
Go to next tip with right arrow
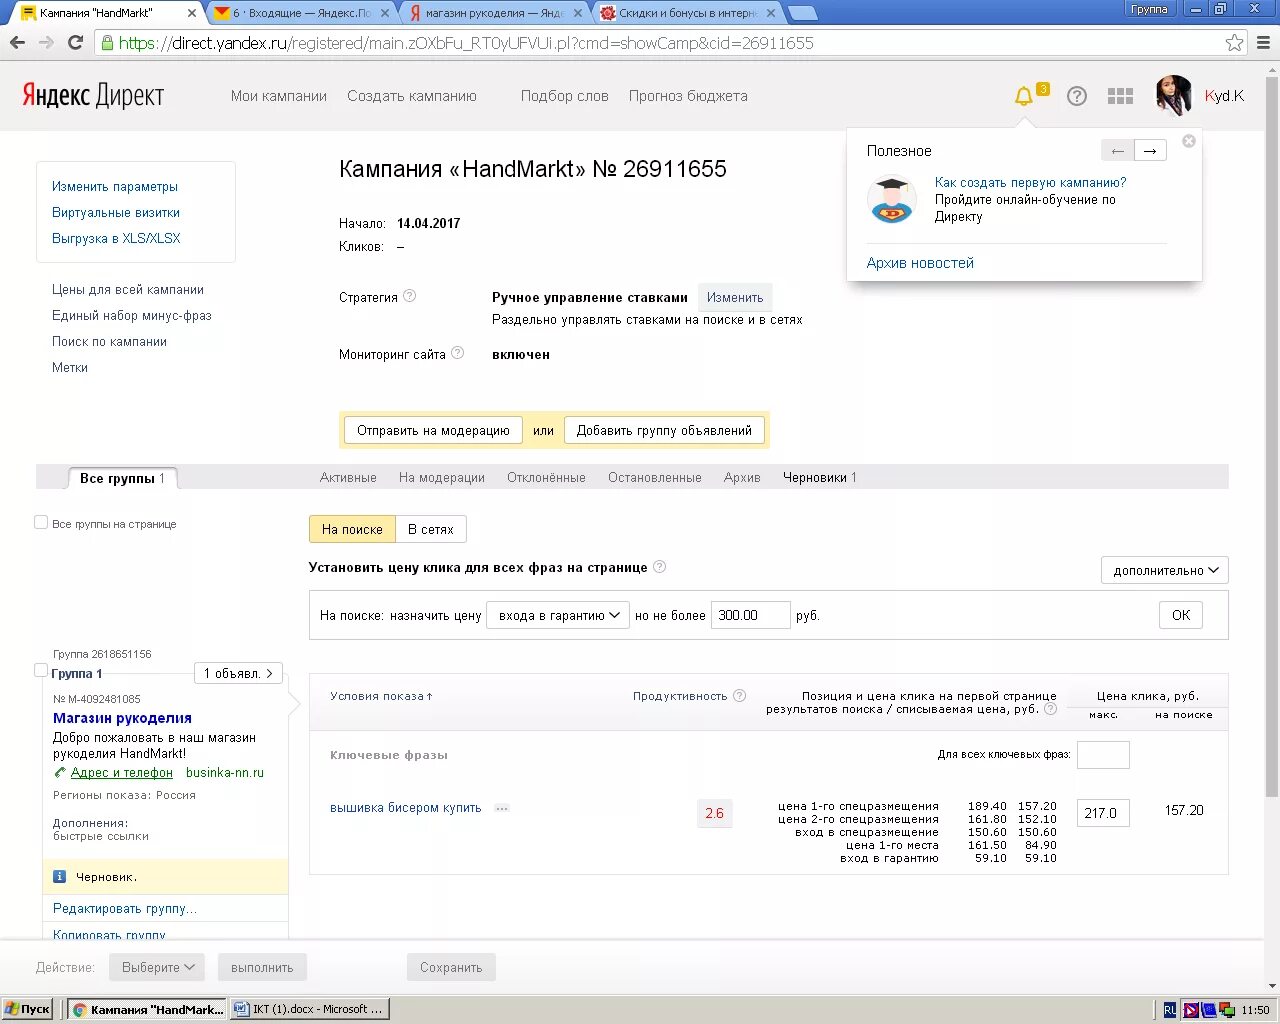(1150, 151)
